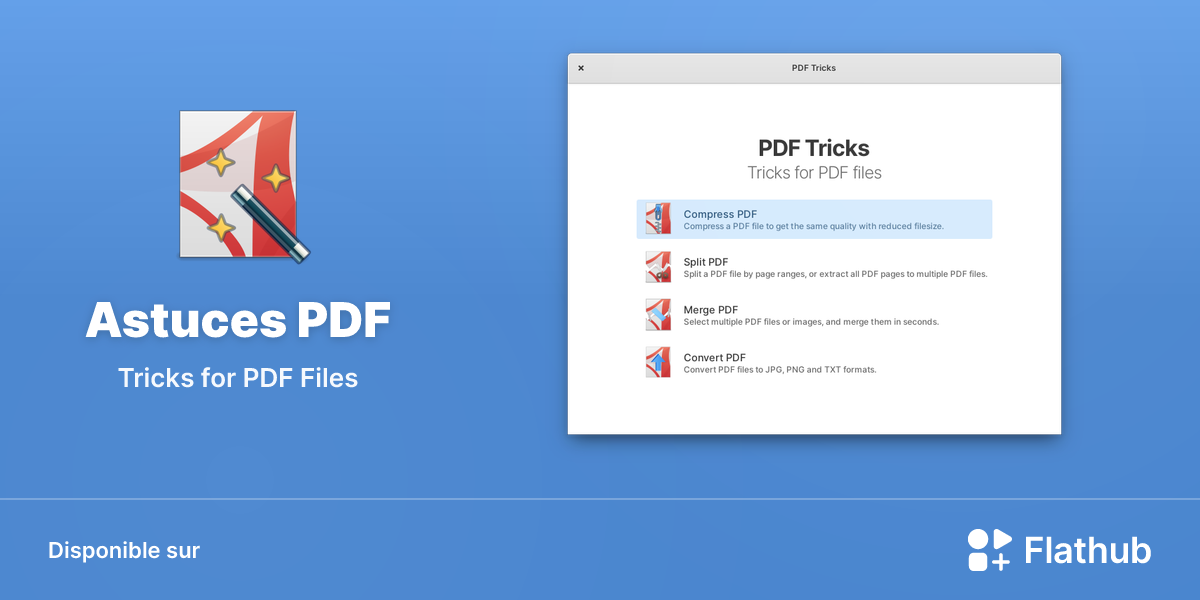Screen dimensions: 1200x600
Task: Select the Compress PDF label
Action: tap(720, 214)
